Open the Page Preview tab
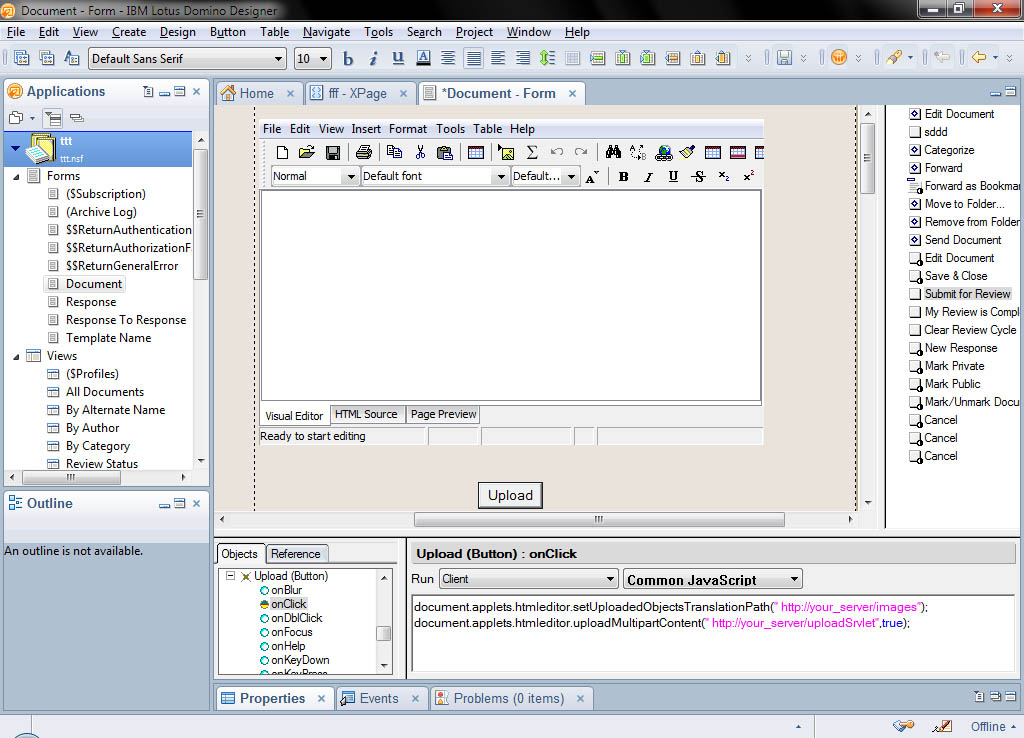 pos(443,414)
